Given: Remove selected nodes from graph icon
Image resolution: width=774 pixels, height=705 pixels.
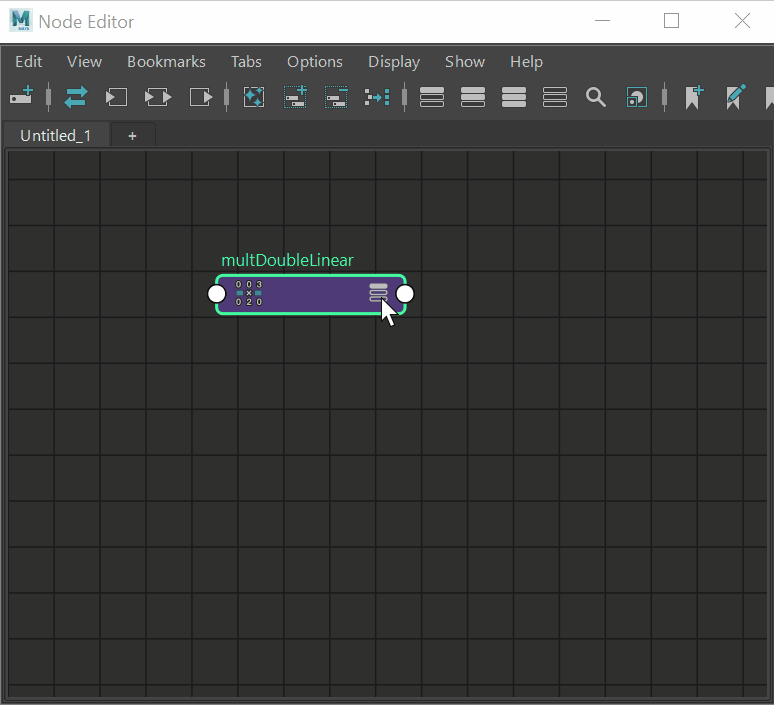Looking at the screenshot, I should click(x=336, y=97).
